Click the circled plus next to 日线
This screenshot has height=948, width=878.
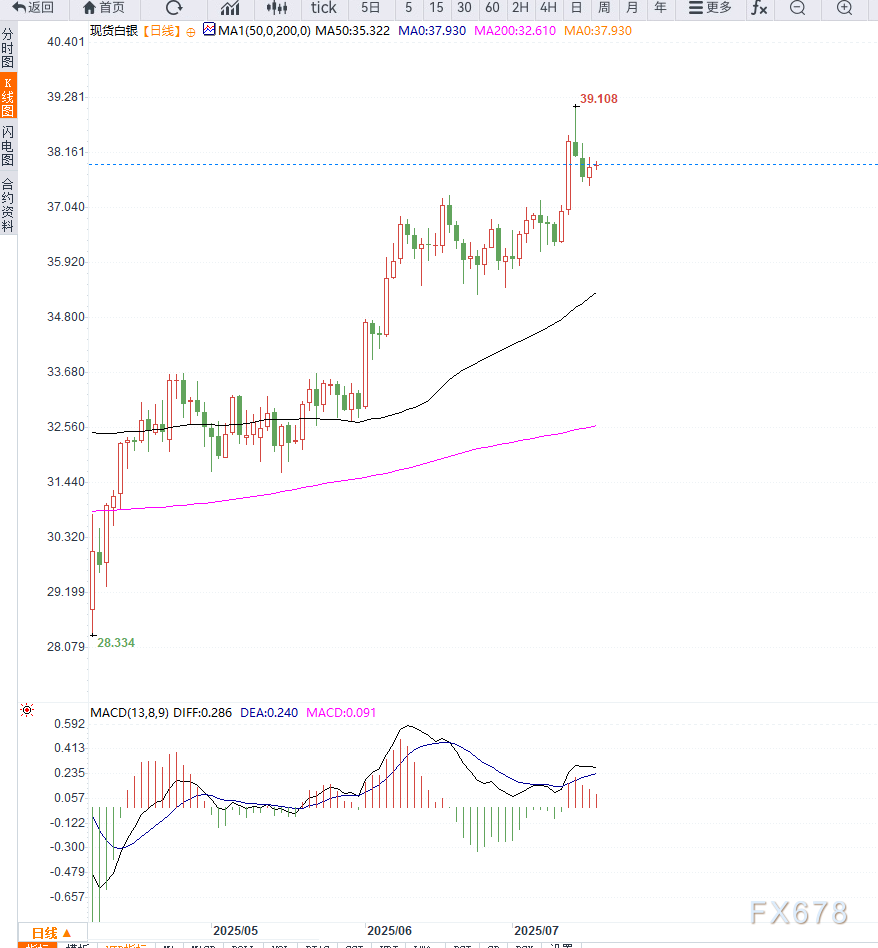point(191,31)
